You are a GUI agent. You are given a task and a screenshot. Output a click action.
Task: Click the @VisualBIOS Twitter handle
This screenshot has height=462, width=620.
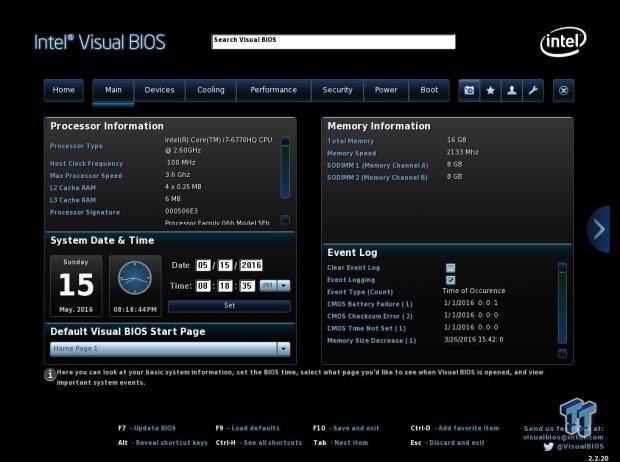coord(580,447)
